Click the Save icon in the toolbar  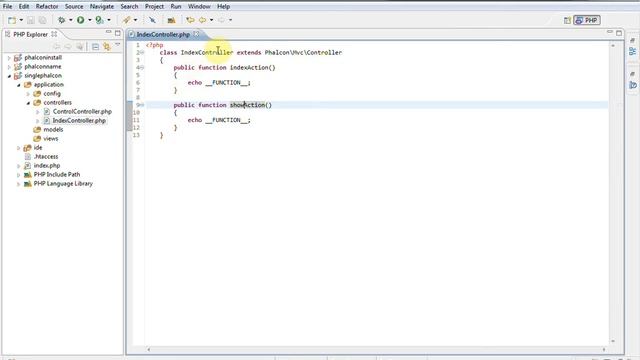pyautogui.click(x=31, y=20)
